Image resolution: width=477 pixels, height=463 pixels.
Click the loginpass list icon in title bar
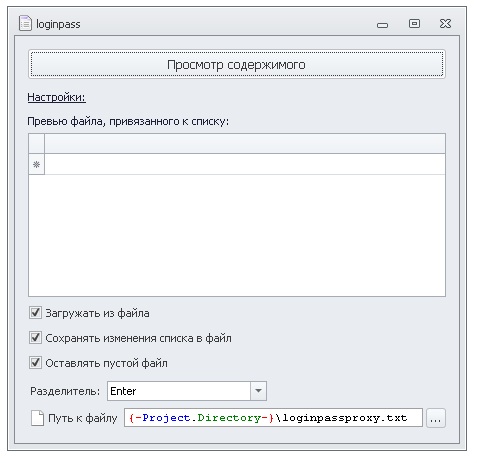pos(25,23)
